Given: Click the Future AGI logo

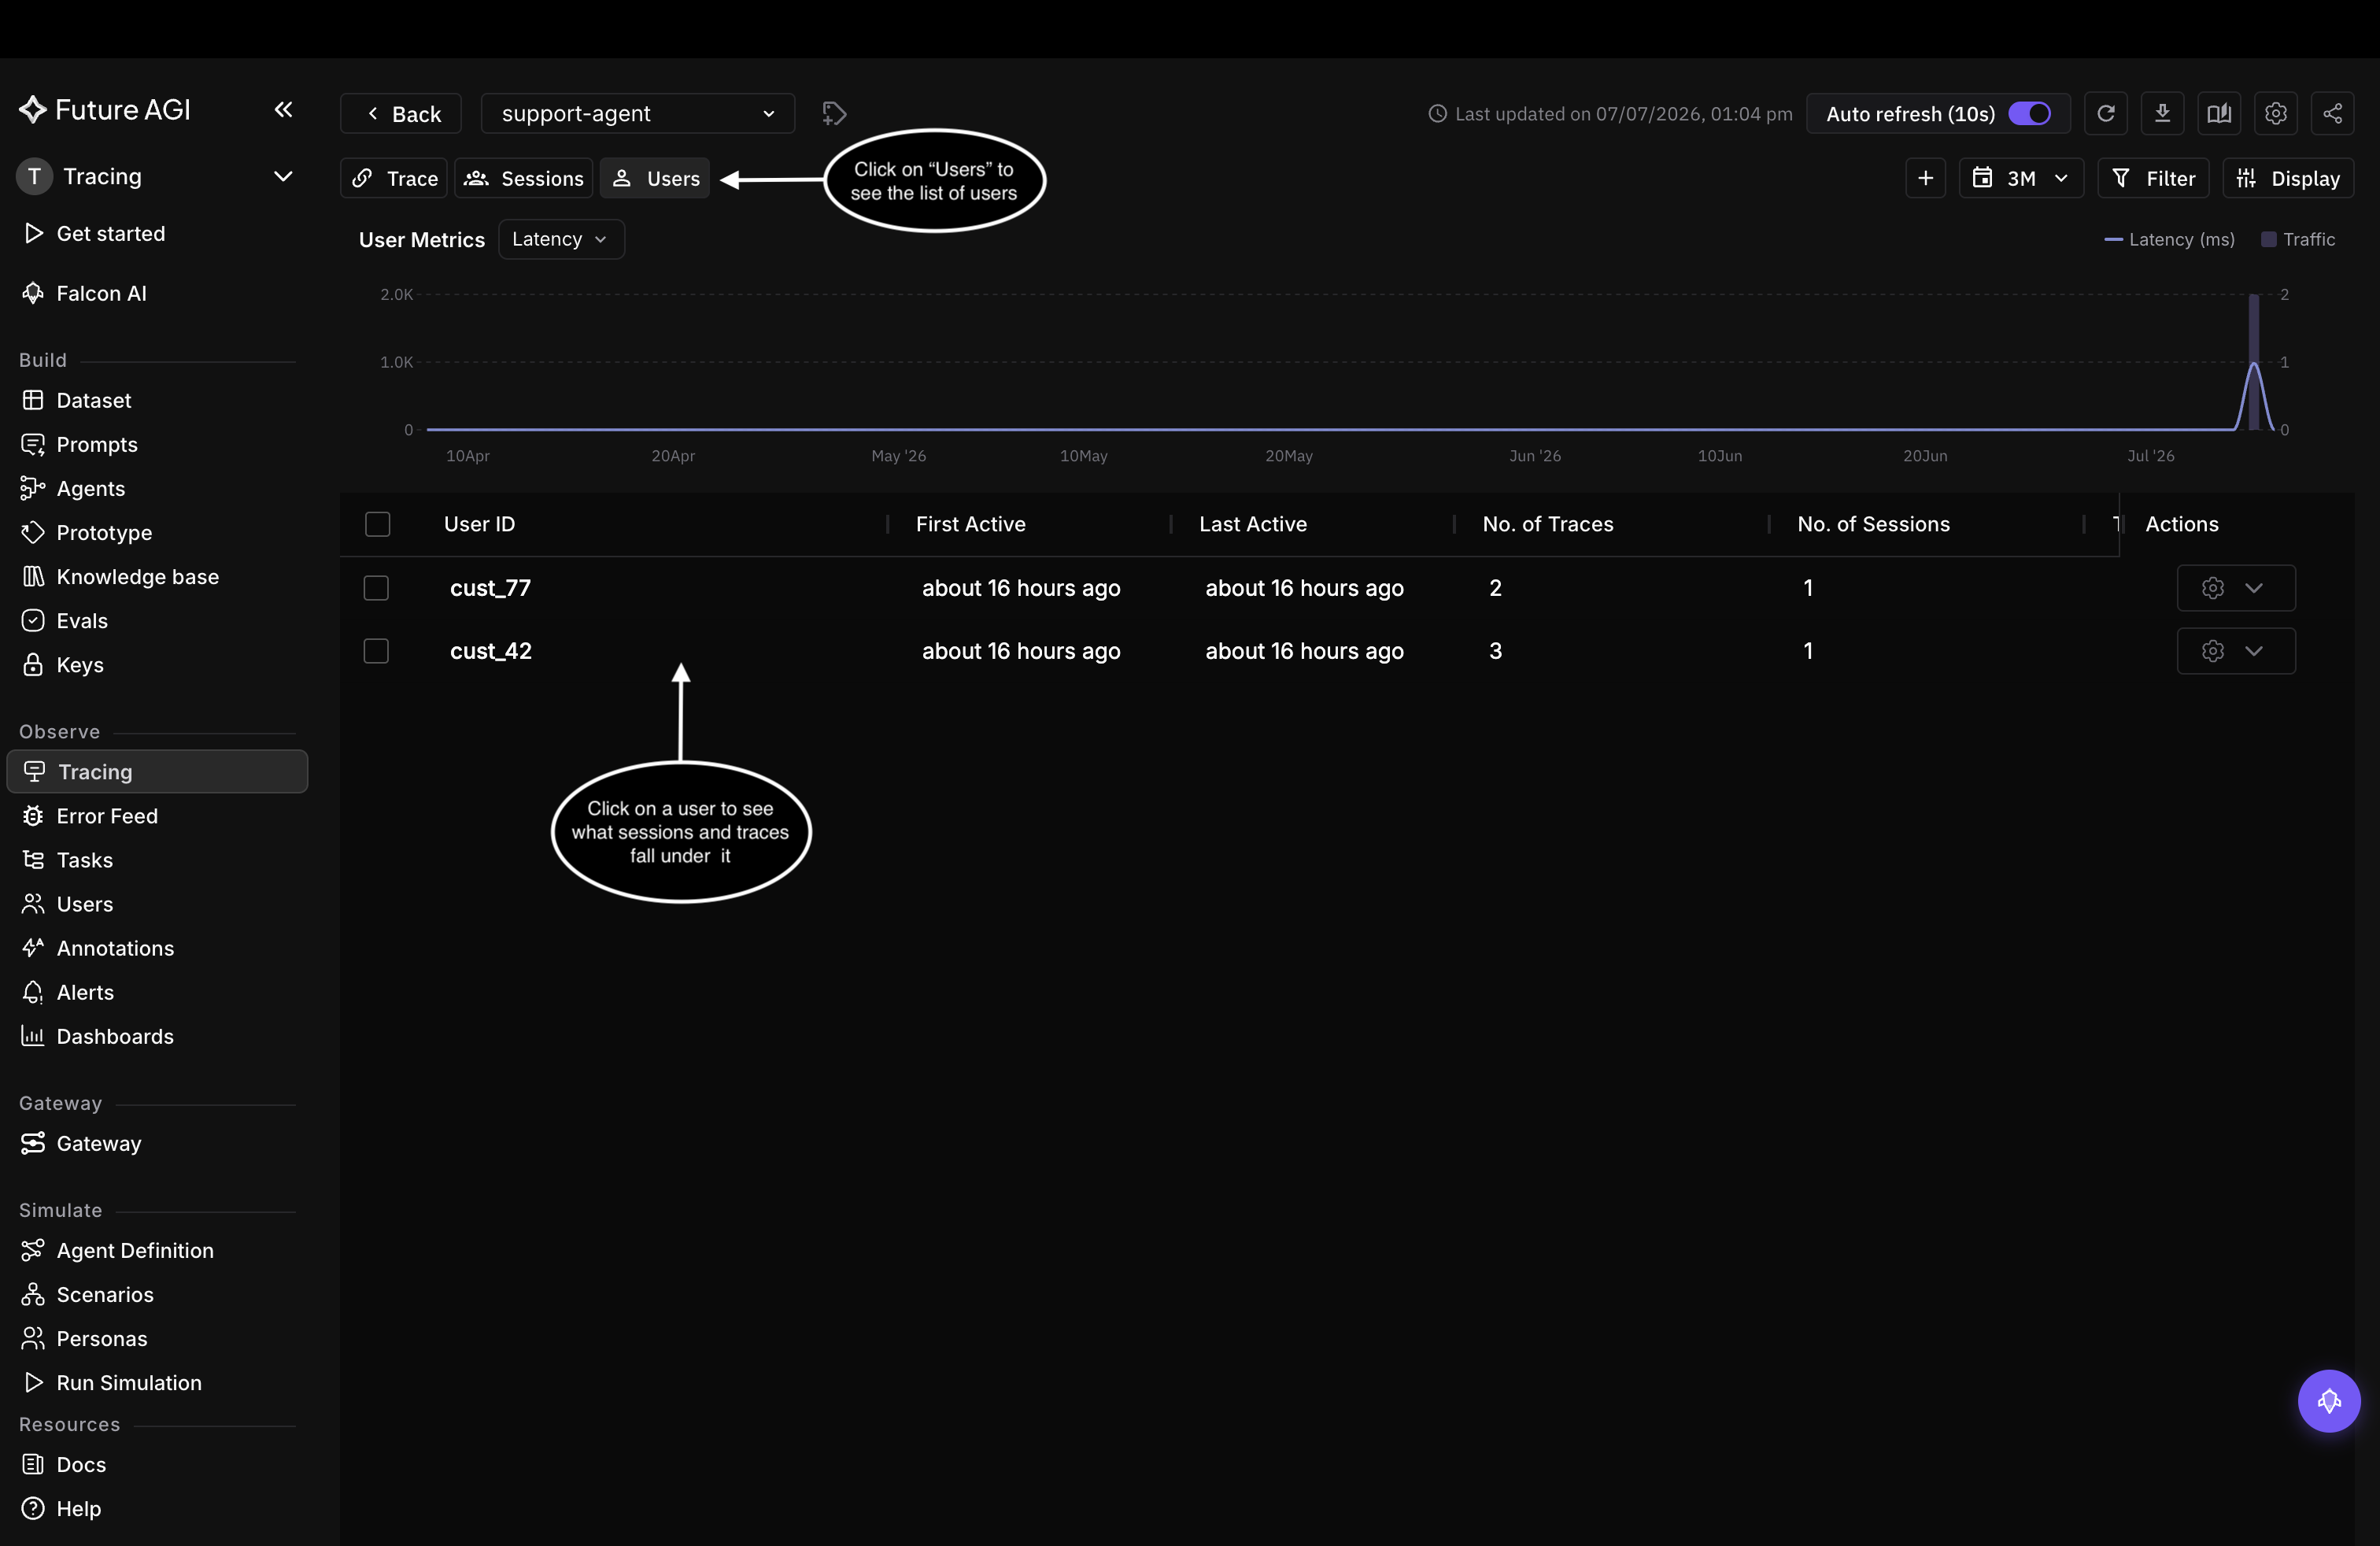Looking at the screenshot, I should pos(105,109).
